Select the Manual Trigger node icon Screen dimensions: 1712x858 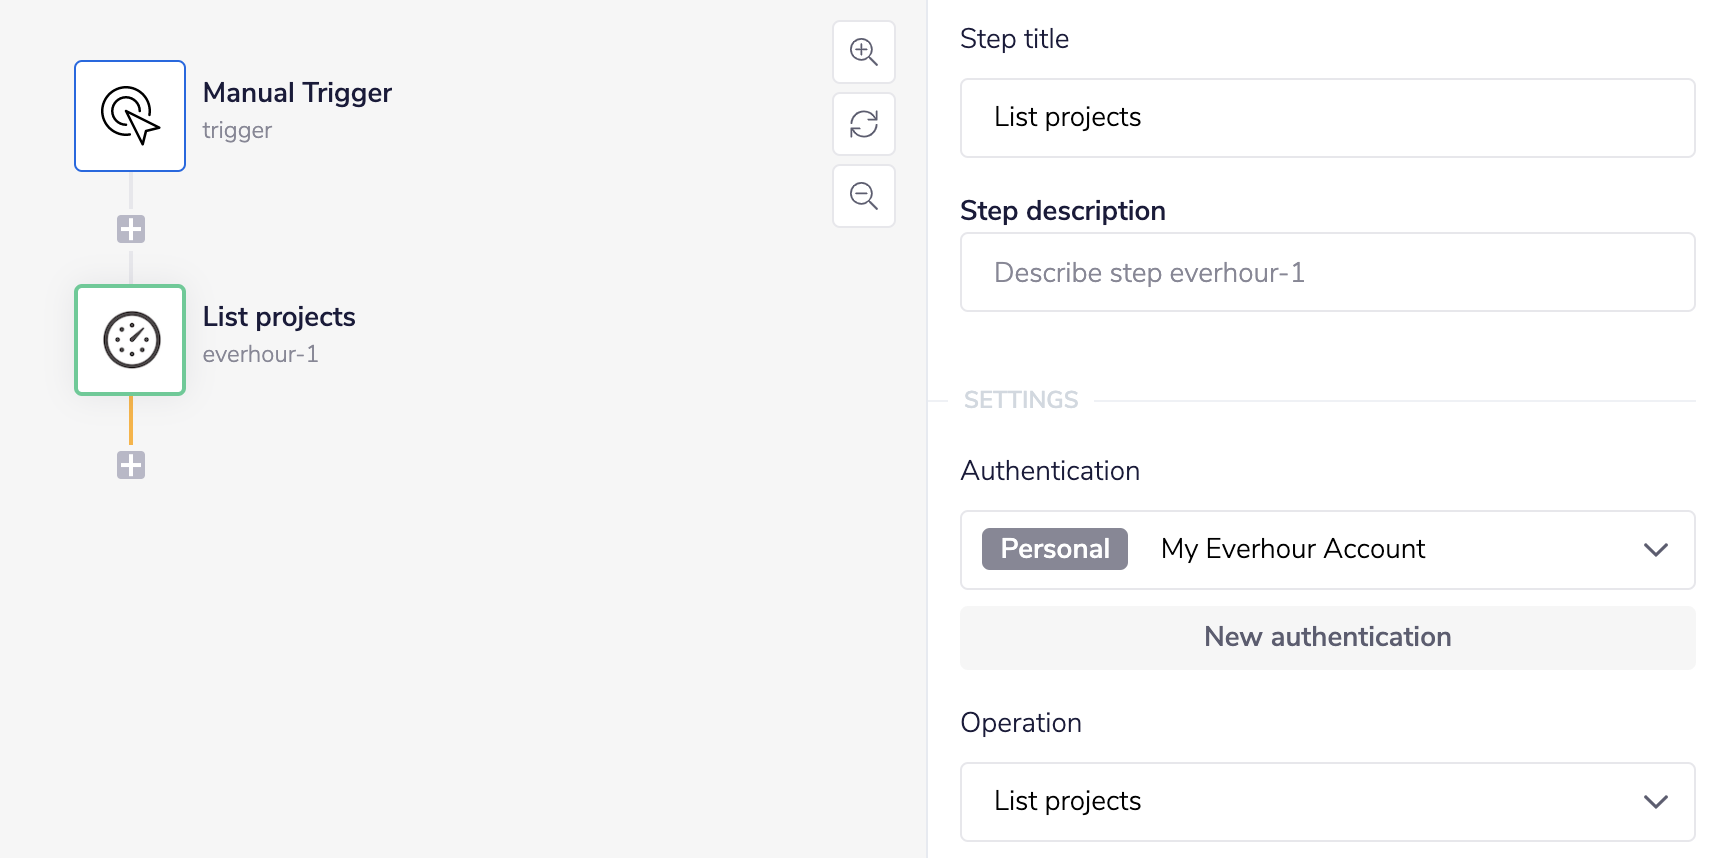pyautogui.click(x=130, y=116)
